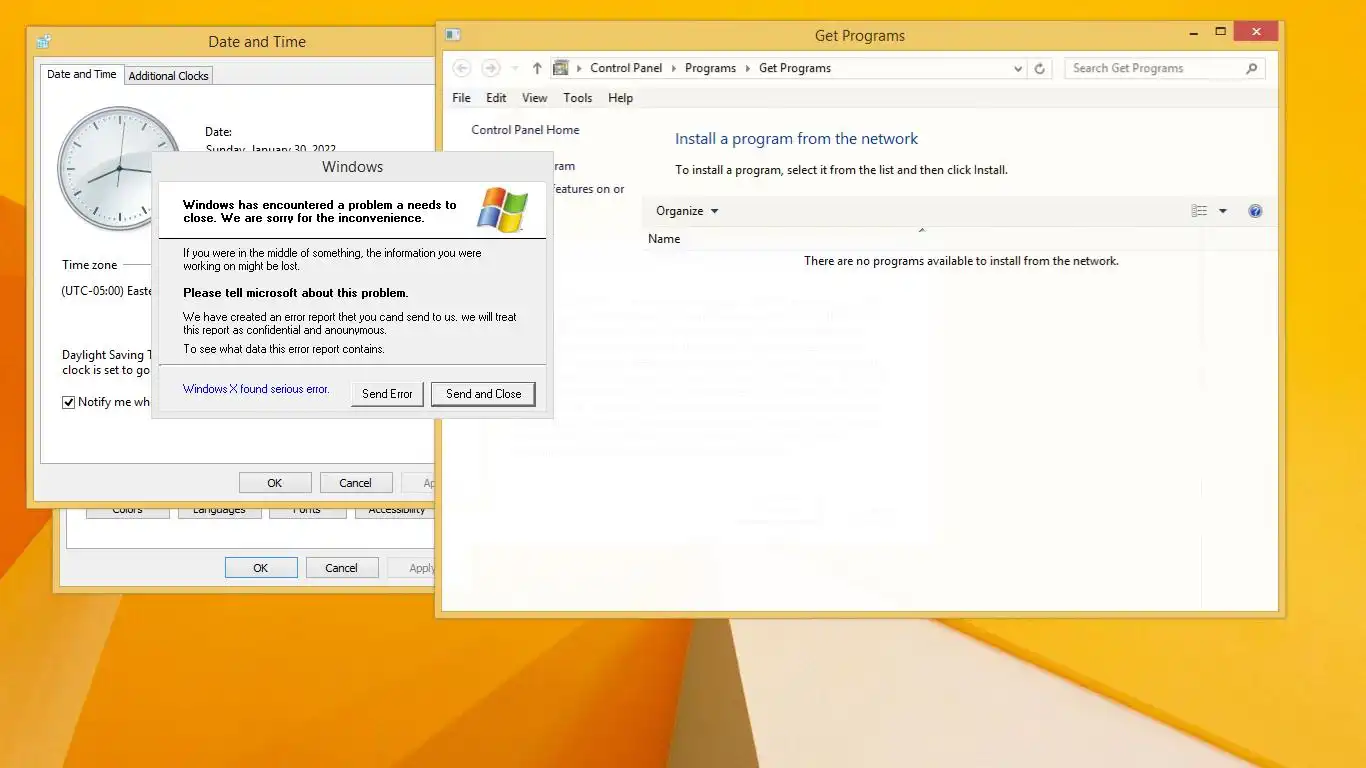
Task: Go up one level to Programs
Action: tap(537, 68)
